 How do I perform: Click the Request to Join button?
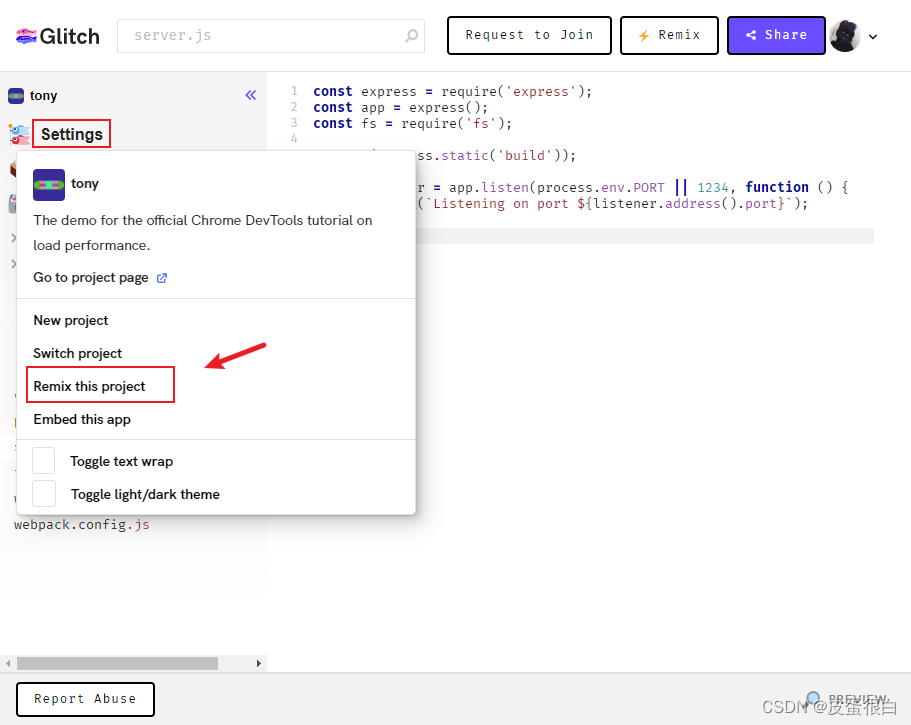[529, 35]
